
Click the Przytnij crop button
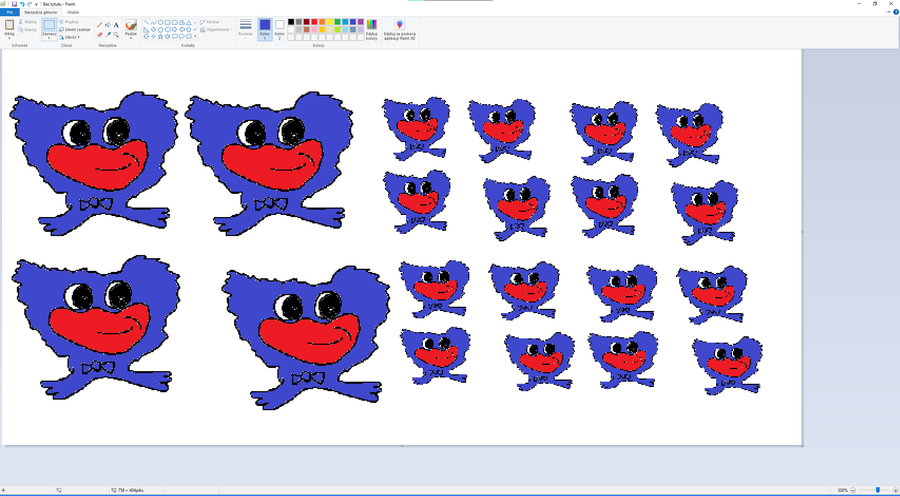tap(69, 22)
